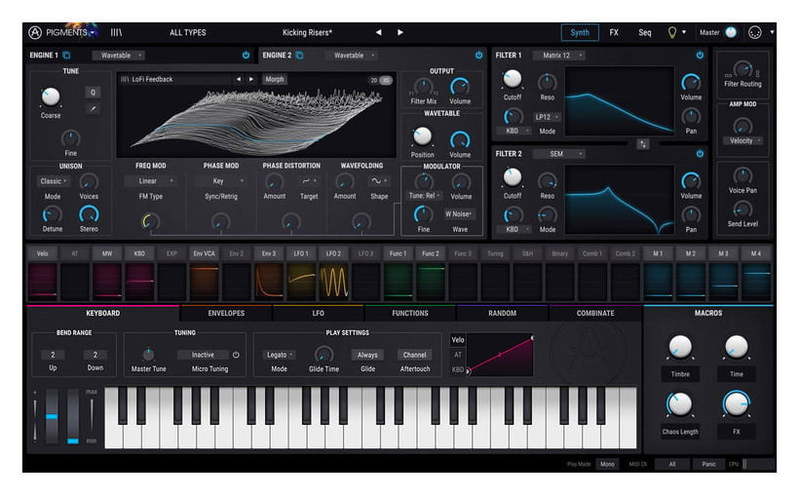The image size is (799, 495).
Task: Open the W Noise modulator wave dropdown
Action: pyautogui.click(x=459, y=214)
